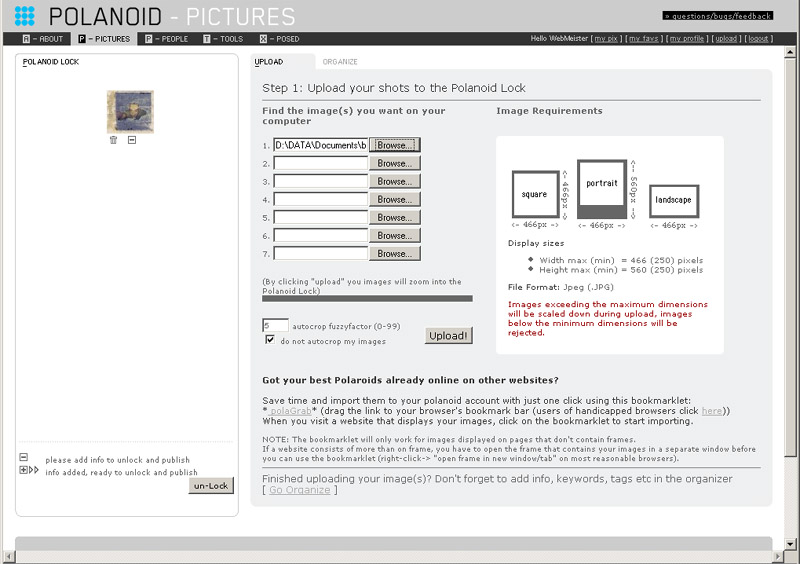800x564 pixels.
Task: Switch to the Organize tab
Action: 340,62
